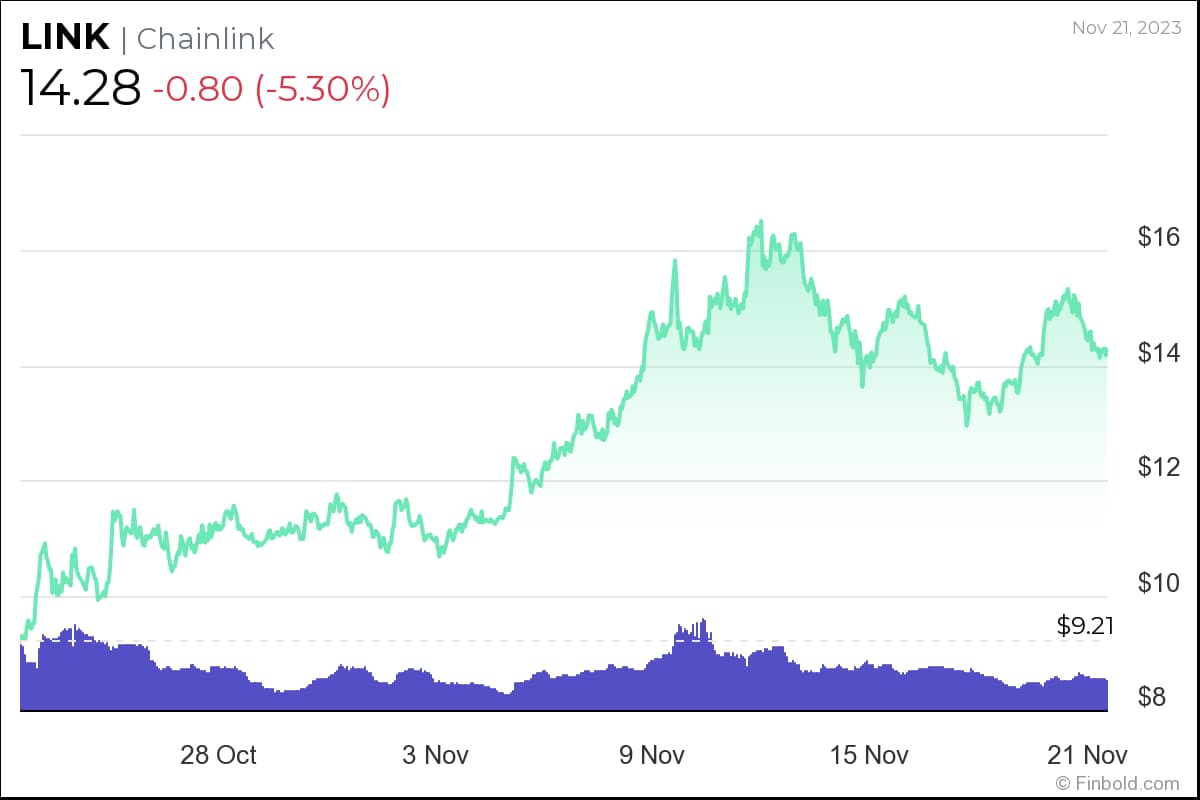Select the $12 price axis label
This screenshot has height=800, width=1200.
coord(1158,468)
